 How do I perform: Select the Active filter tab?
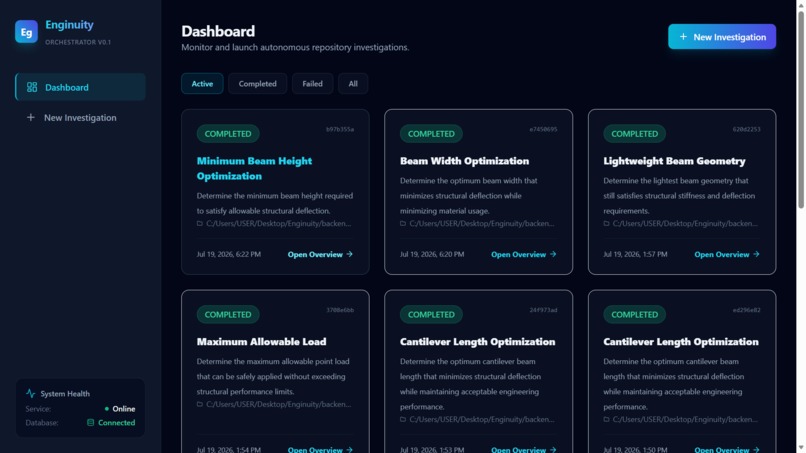point(202,83)
